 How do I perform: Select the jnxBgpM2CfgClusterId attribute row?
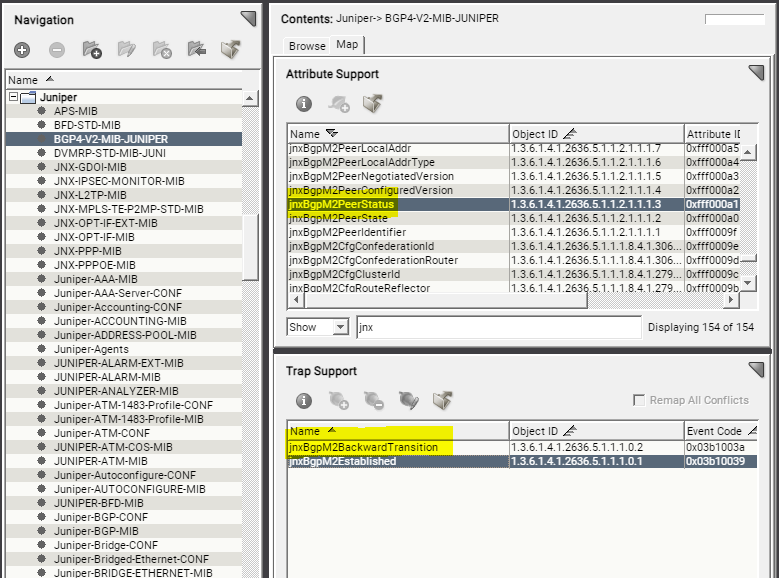click(513, 274)
